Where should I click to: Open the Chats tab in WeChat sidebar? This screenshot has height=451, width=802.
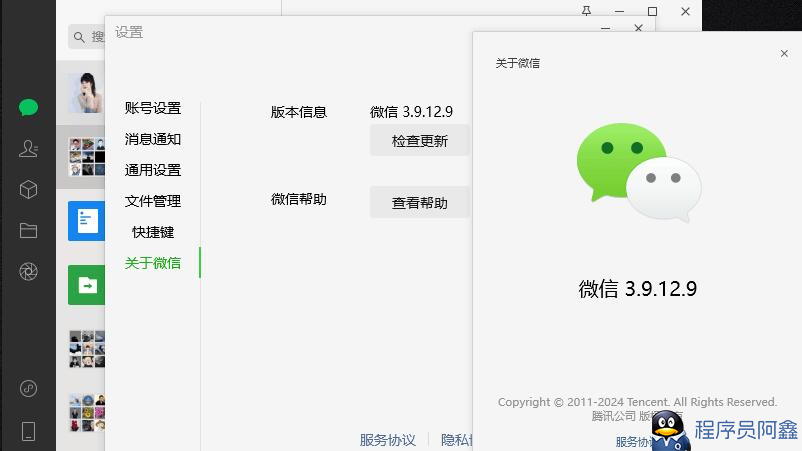[x=28, y=107]
